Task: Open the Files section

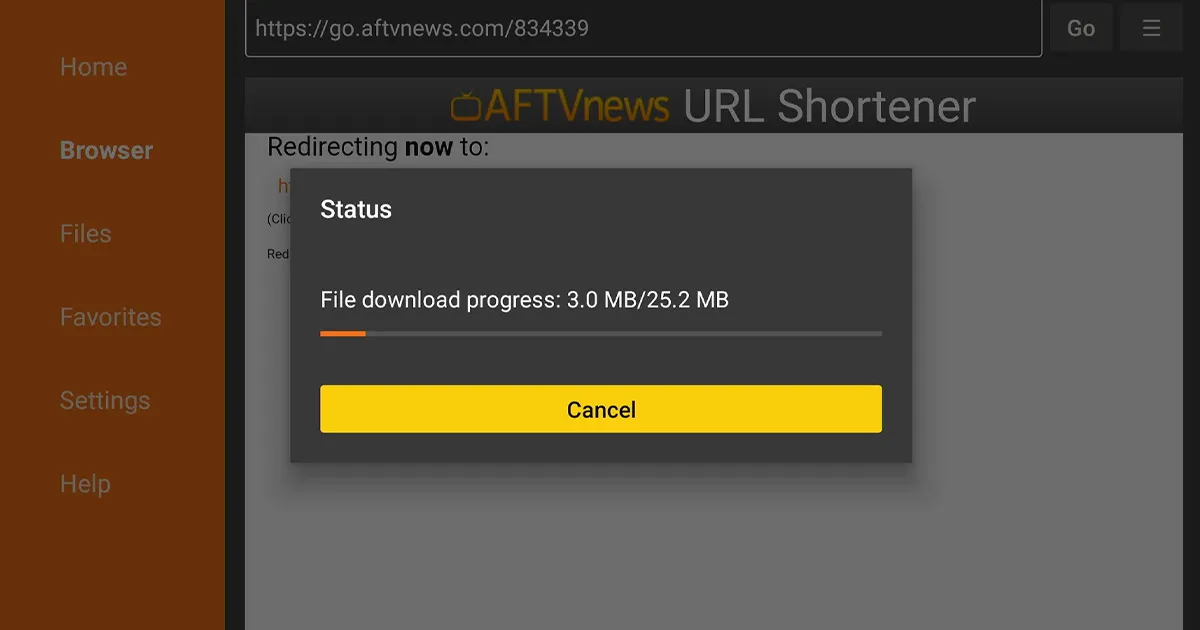Action: tap(85, 233)
